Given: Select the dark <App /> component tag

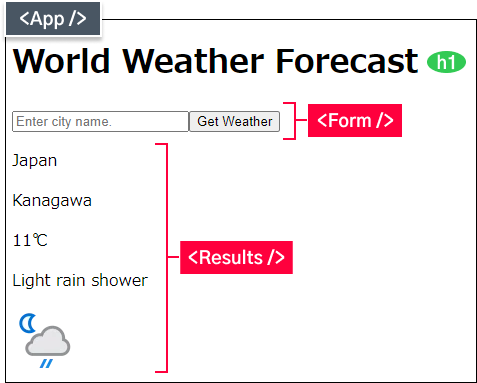Looking at the screenshot, I should coord(53,18).
